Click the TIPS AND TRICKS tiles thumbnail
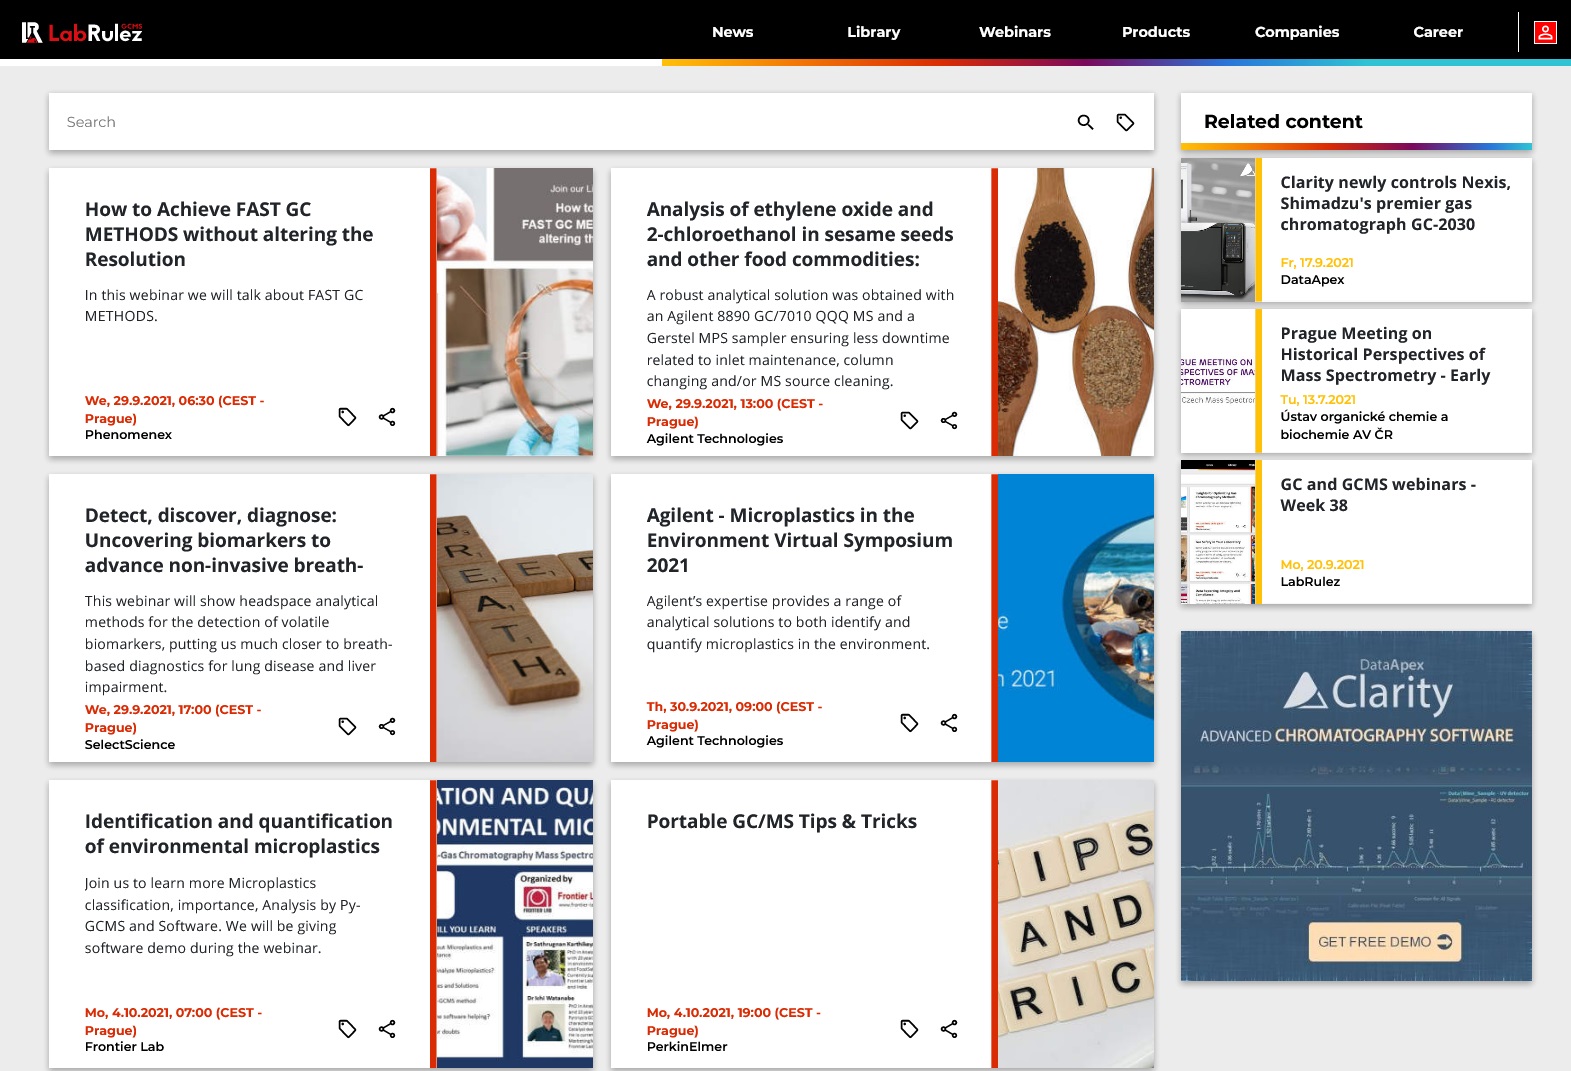The width and height of the screenshot is (1571, 1071). (x=1076, y=924)
